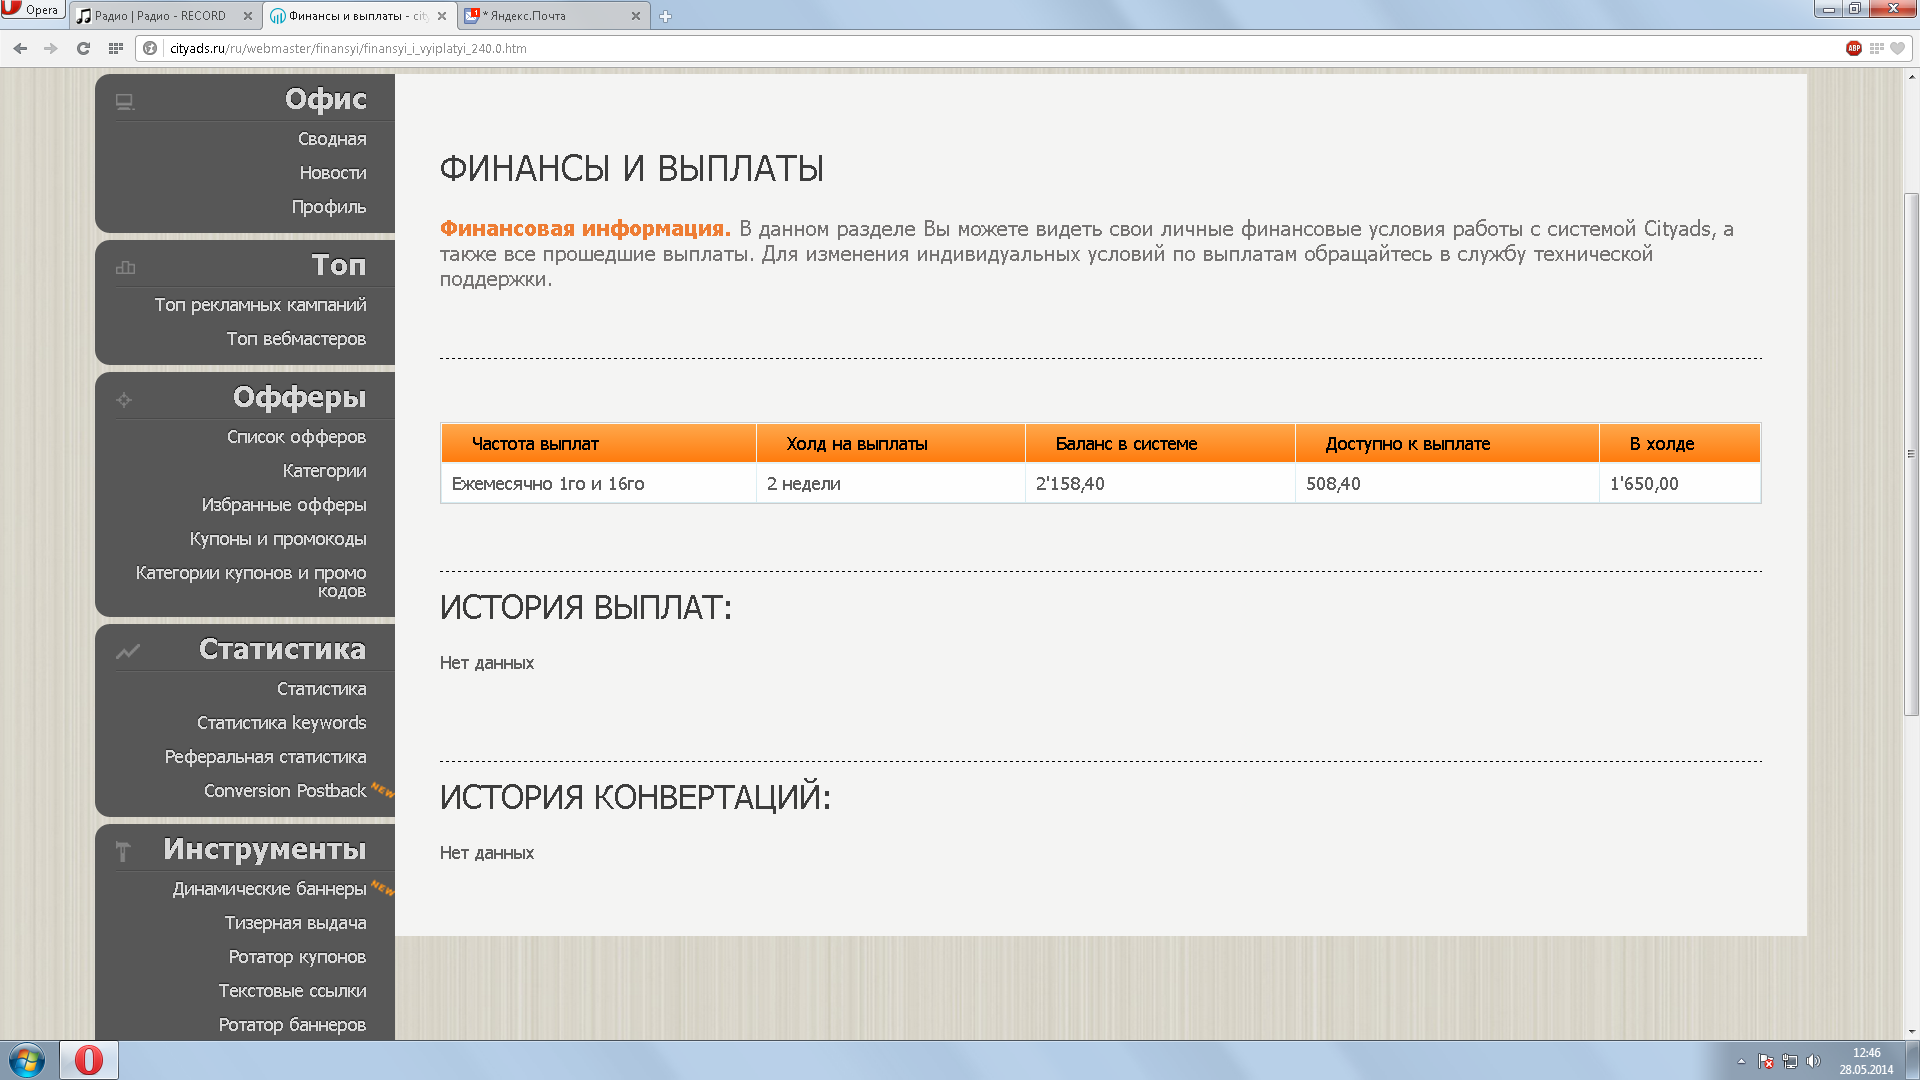
Task: Click the heart bookmark icon
Action: point(1897,48)
